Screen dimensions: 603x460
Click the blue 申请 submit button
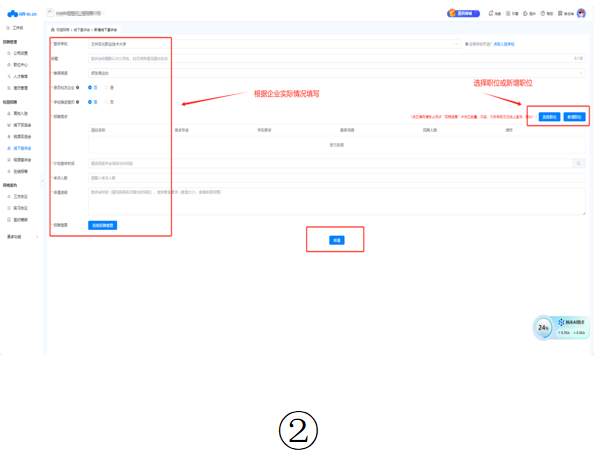pyautogui.click(x=336, y=240)
